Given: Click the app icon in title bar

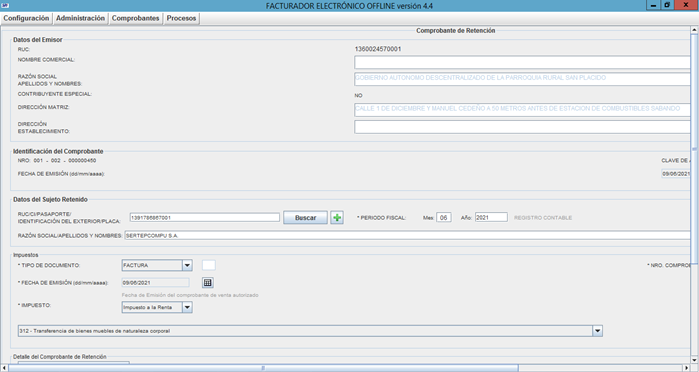Looking at the screenshot, I should click(5, 5).
